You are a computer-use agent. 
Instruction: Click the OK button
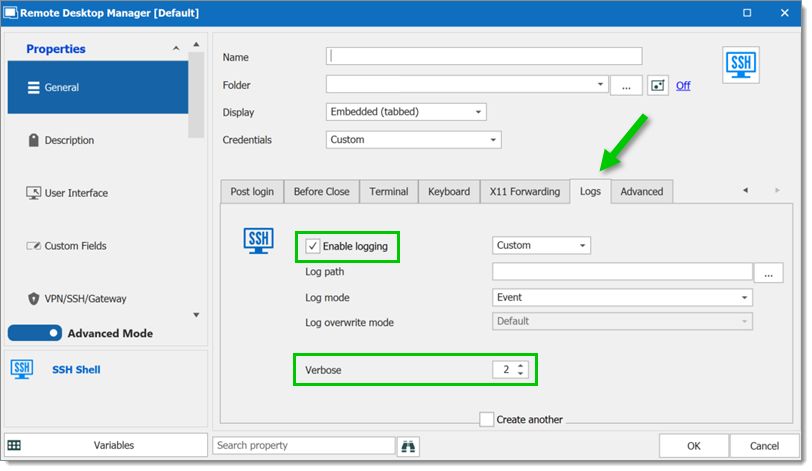694,446
